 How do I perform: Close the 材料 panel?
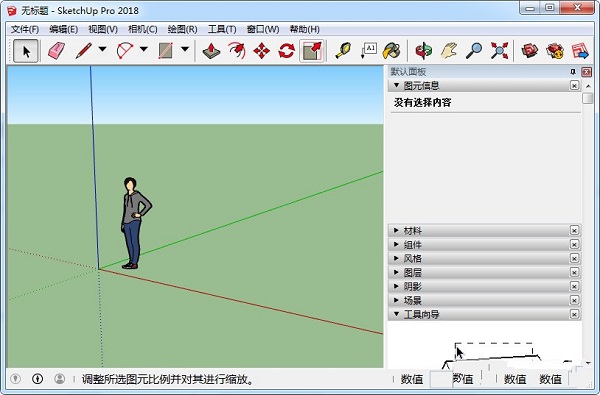[x=574, y=230]
